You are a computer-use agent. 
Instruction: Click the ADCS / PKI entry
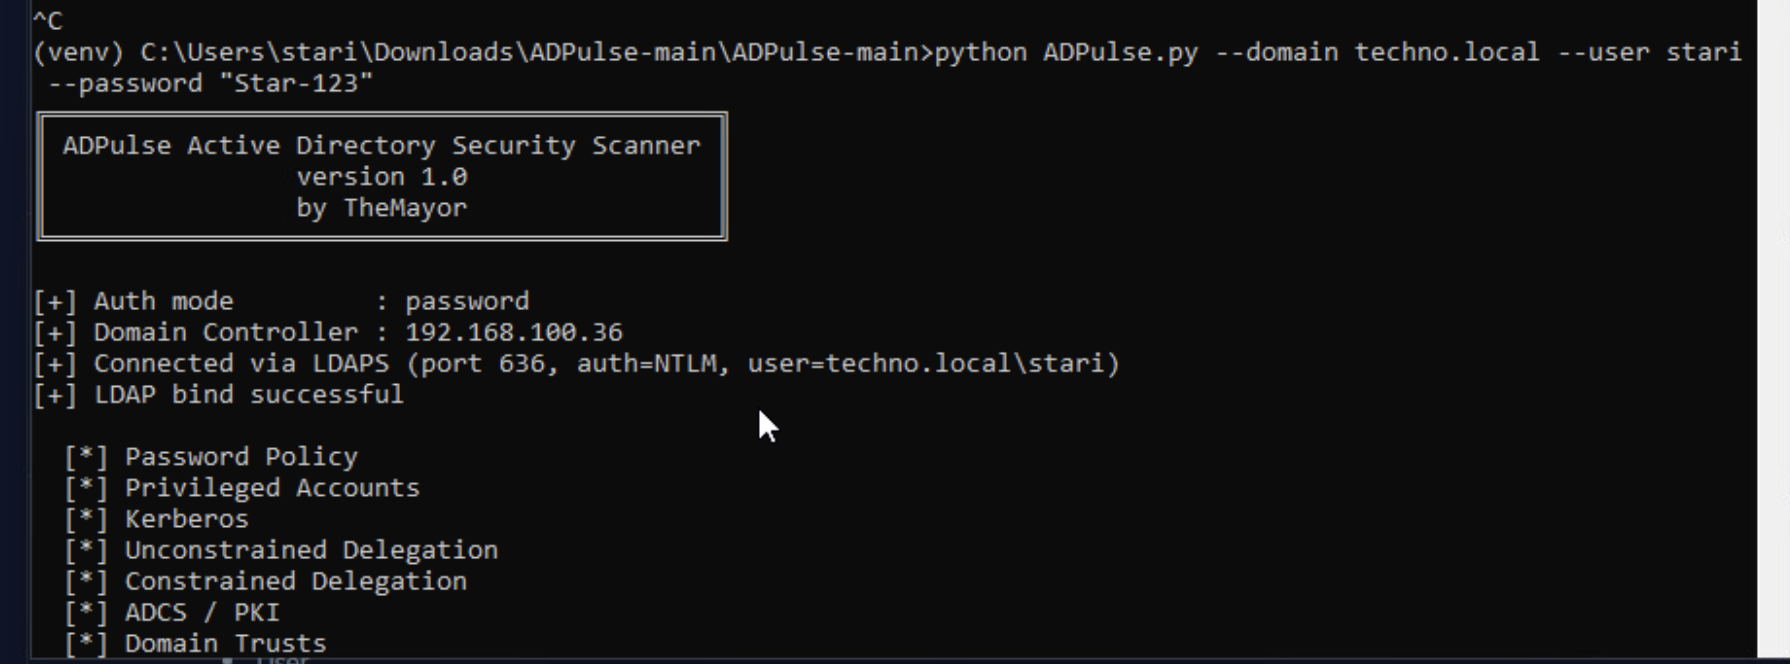pyautogui.click(x=172, y=612)
